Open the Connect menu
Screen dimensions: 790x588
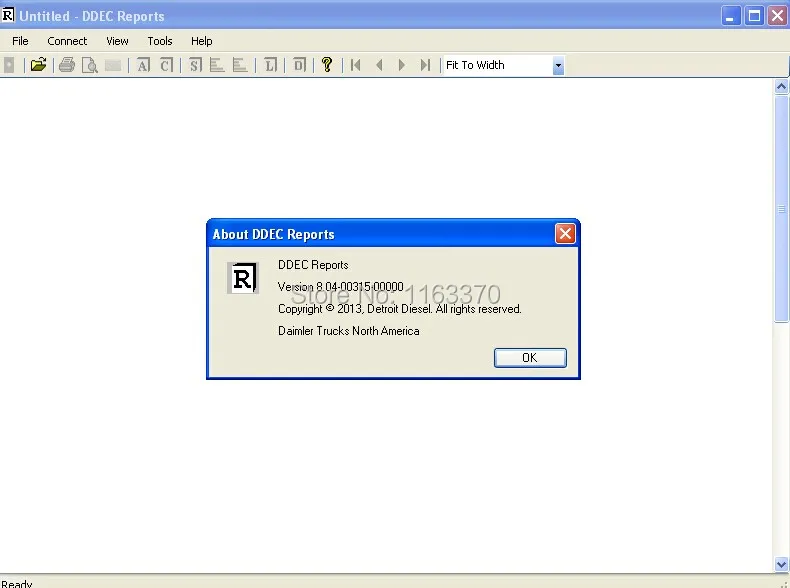coord(67,41)
